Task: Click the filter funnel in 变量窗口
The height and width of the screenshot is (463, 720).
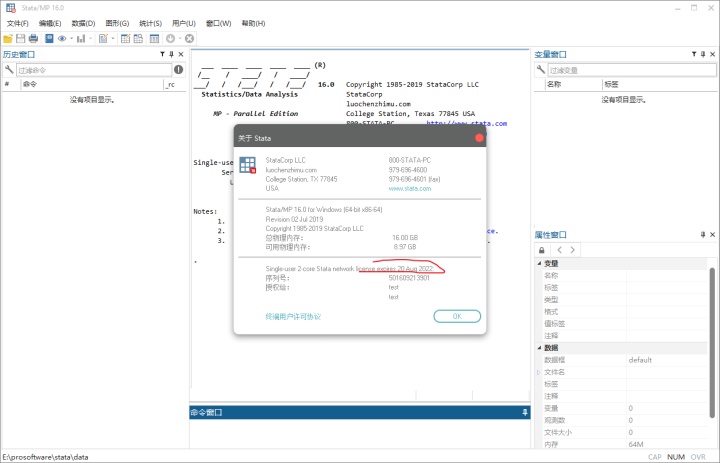Action: coord(694,54)
